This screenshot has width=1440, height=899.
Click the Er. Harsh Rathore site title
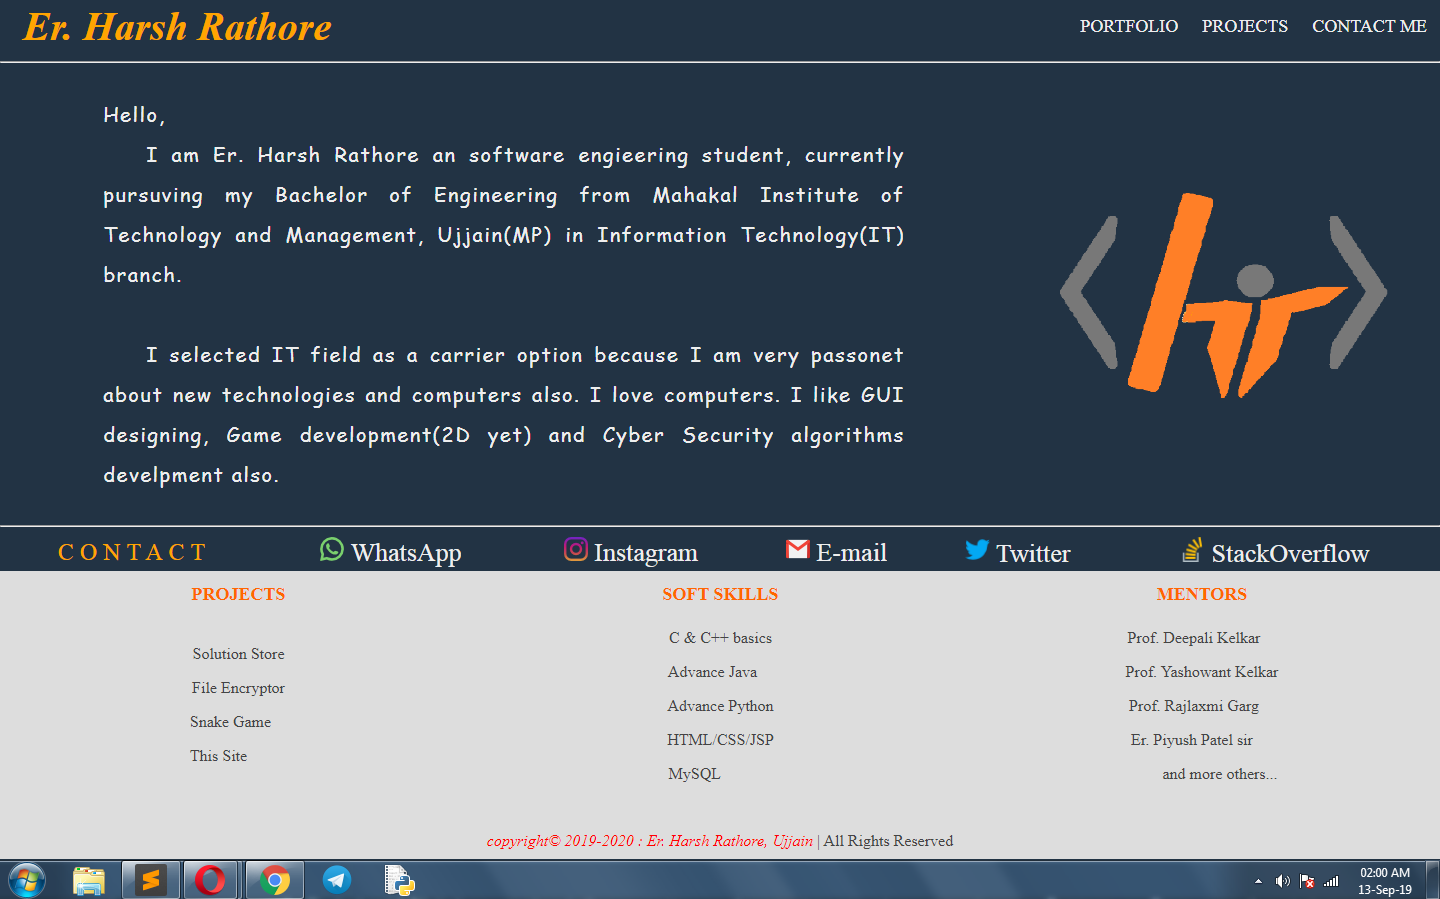[x=177, y=27]
